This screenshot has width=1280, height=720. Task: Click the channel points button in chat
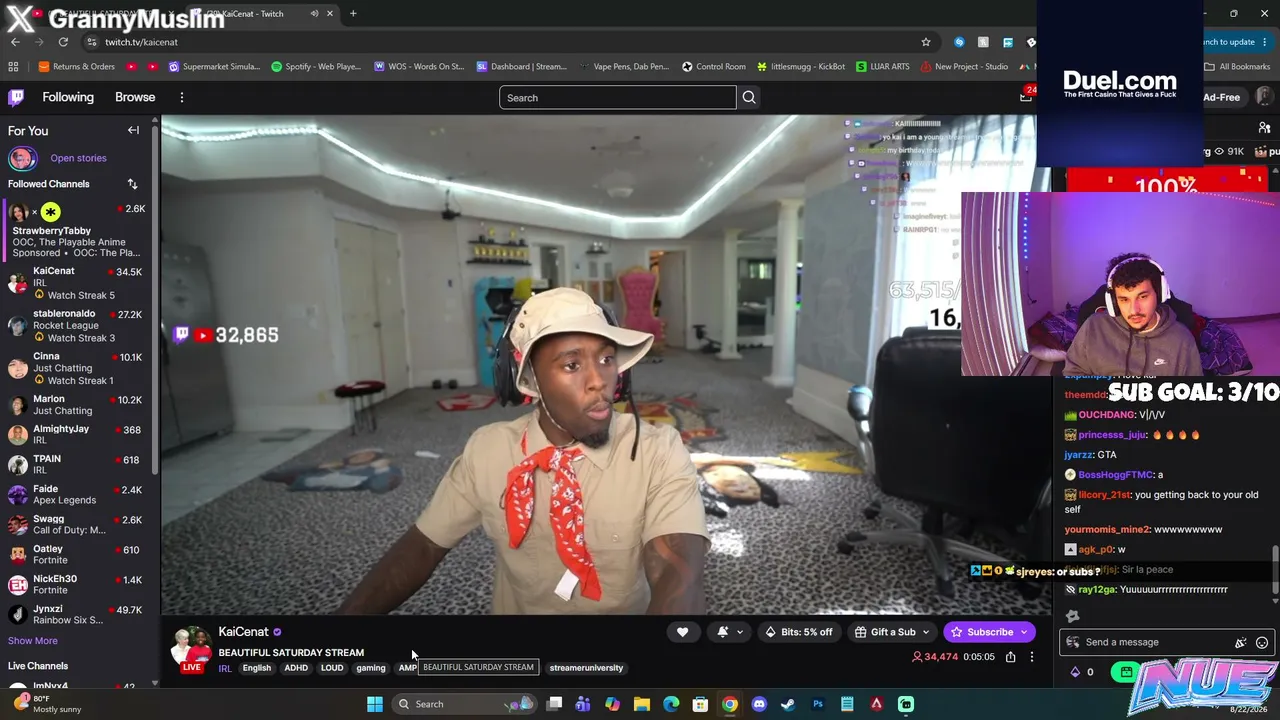point(1127,672)
